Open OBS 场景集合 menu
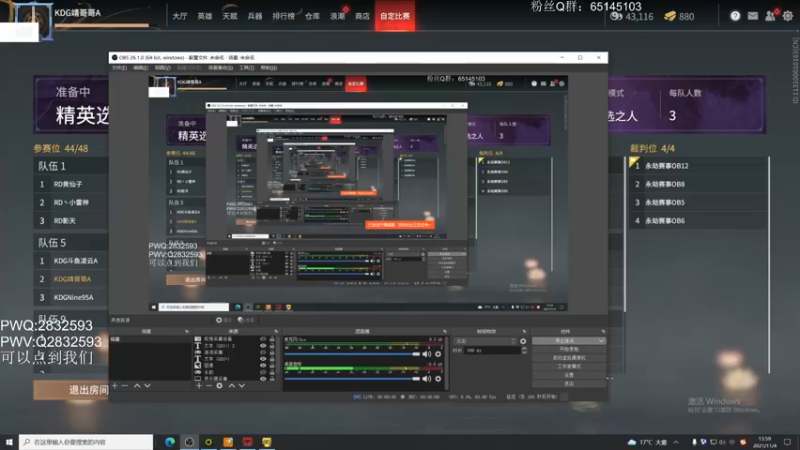This screenshot has height=450, width=800. (x=220, y=68)
